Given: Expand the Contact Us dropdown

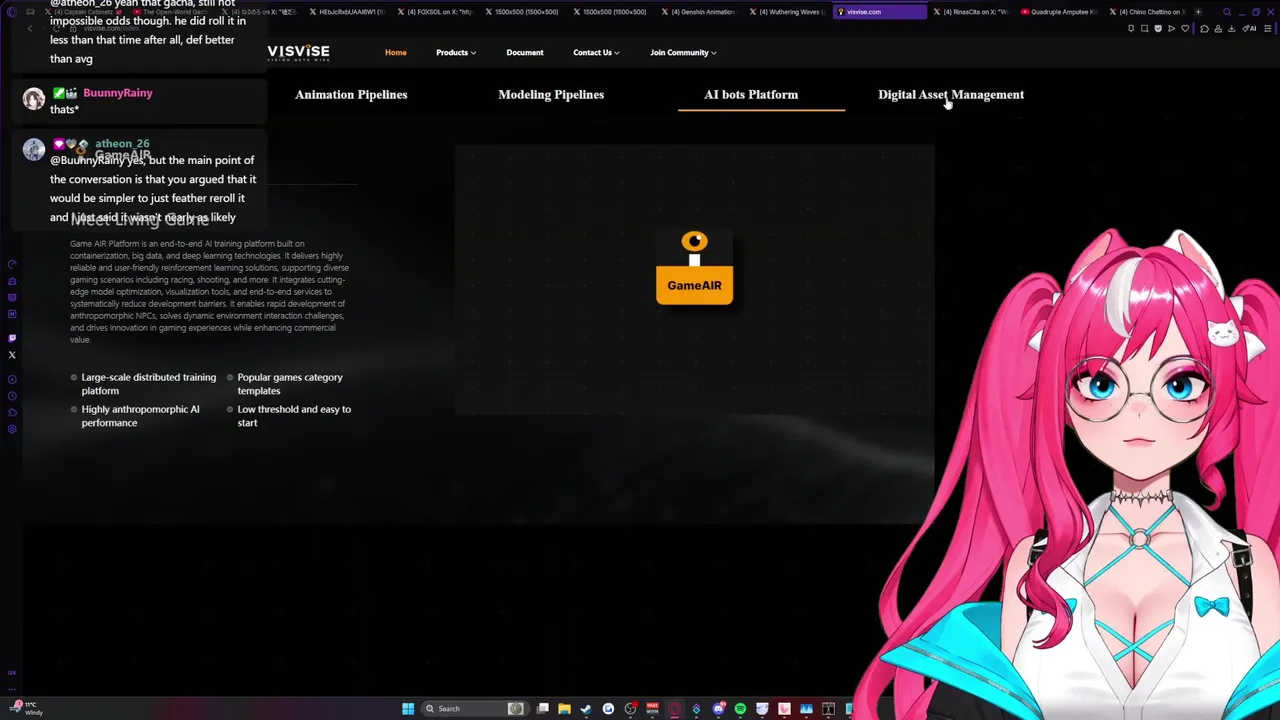Looking at the screenshot, I should pyautogui.click(x=596, y=52).
